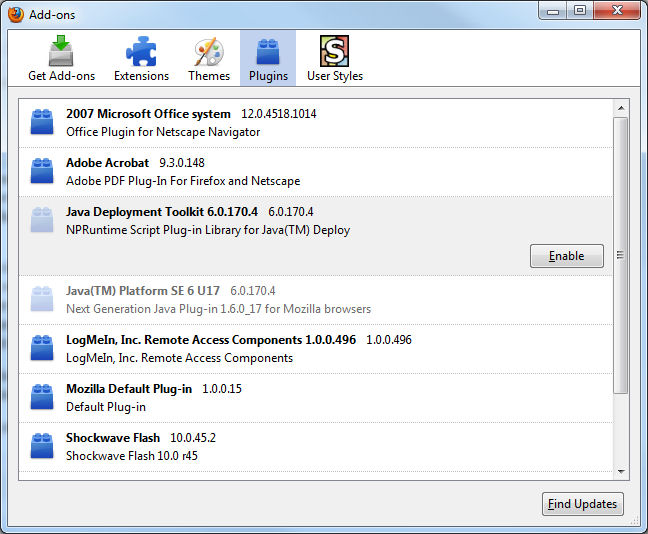648x534 pixels.
Task: Select Java Deployment Toolkit 6.0.170.4 title
Action: tap(162, 212)
